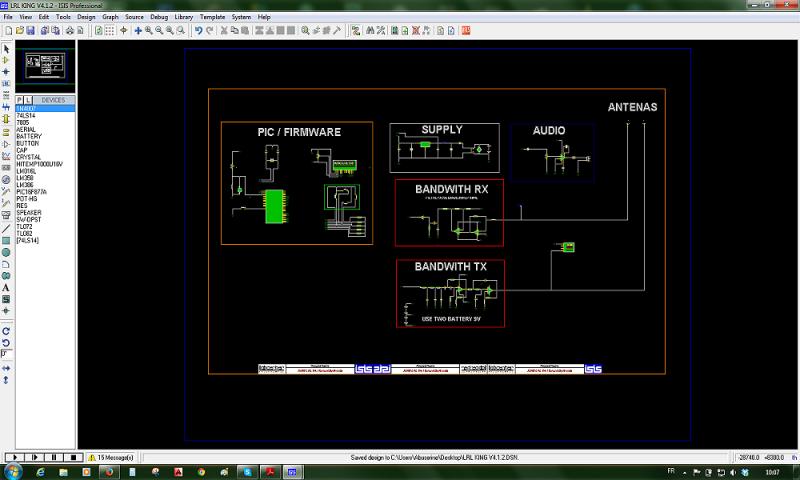The width and height of the screenshot is (800, 480).
Task: Open the Template menu
Action: tap(212, 17)
